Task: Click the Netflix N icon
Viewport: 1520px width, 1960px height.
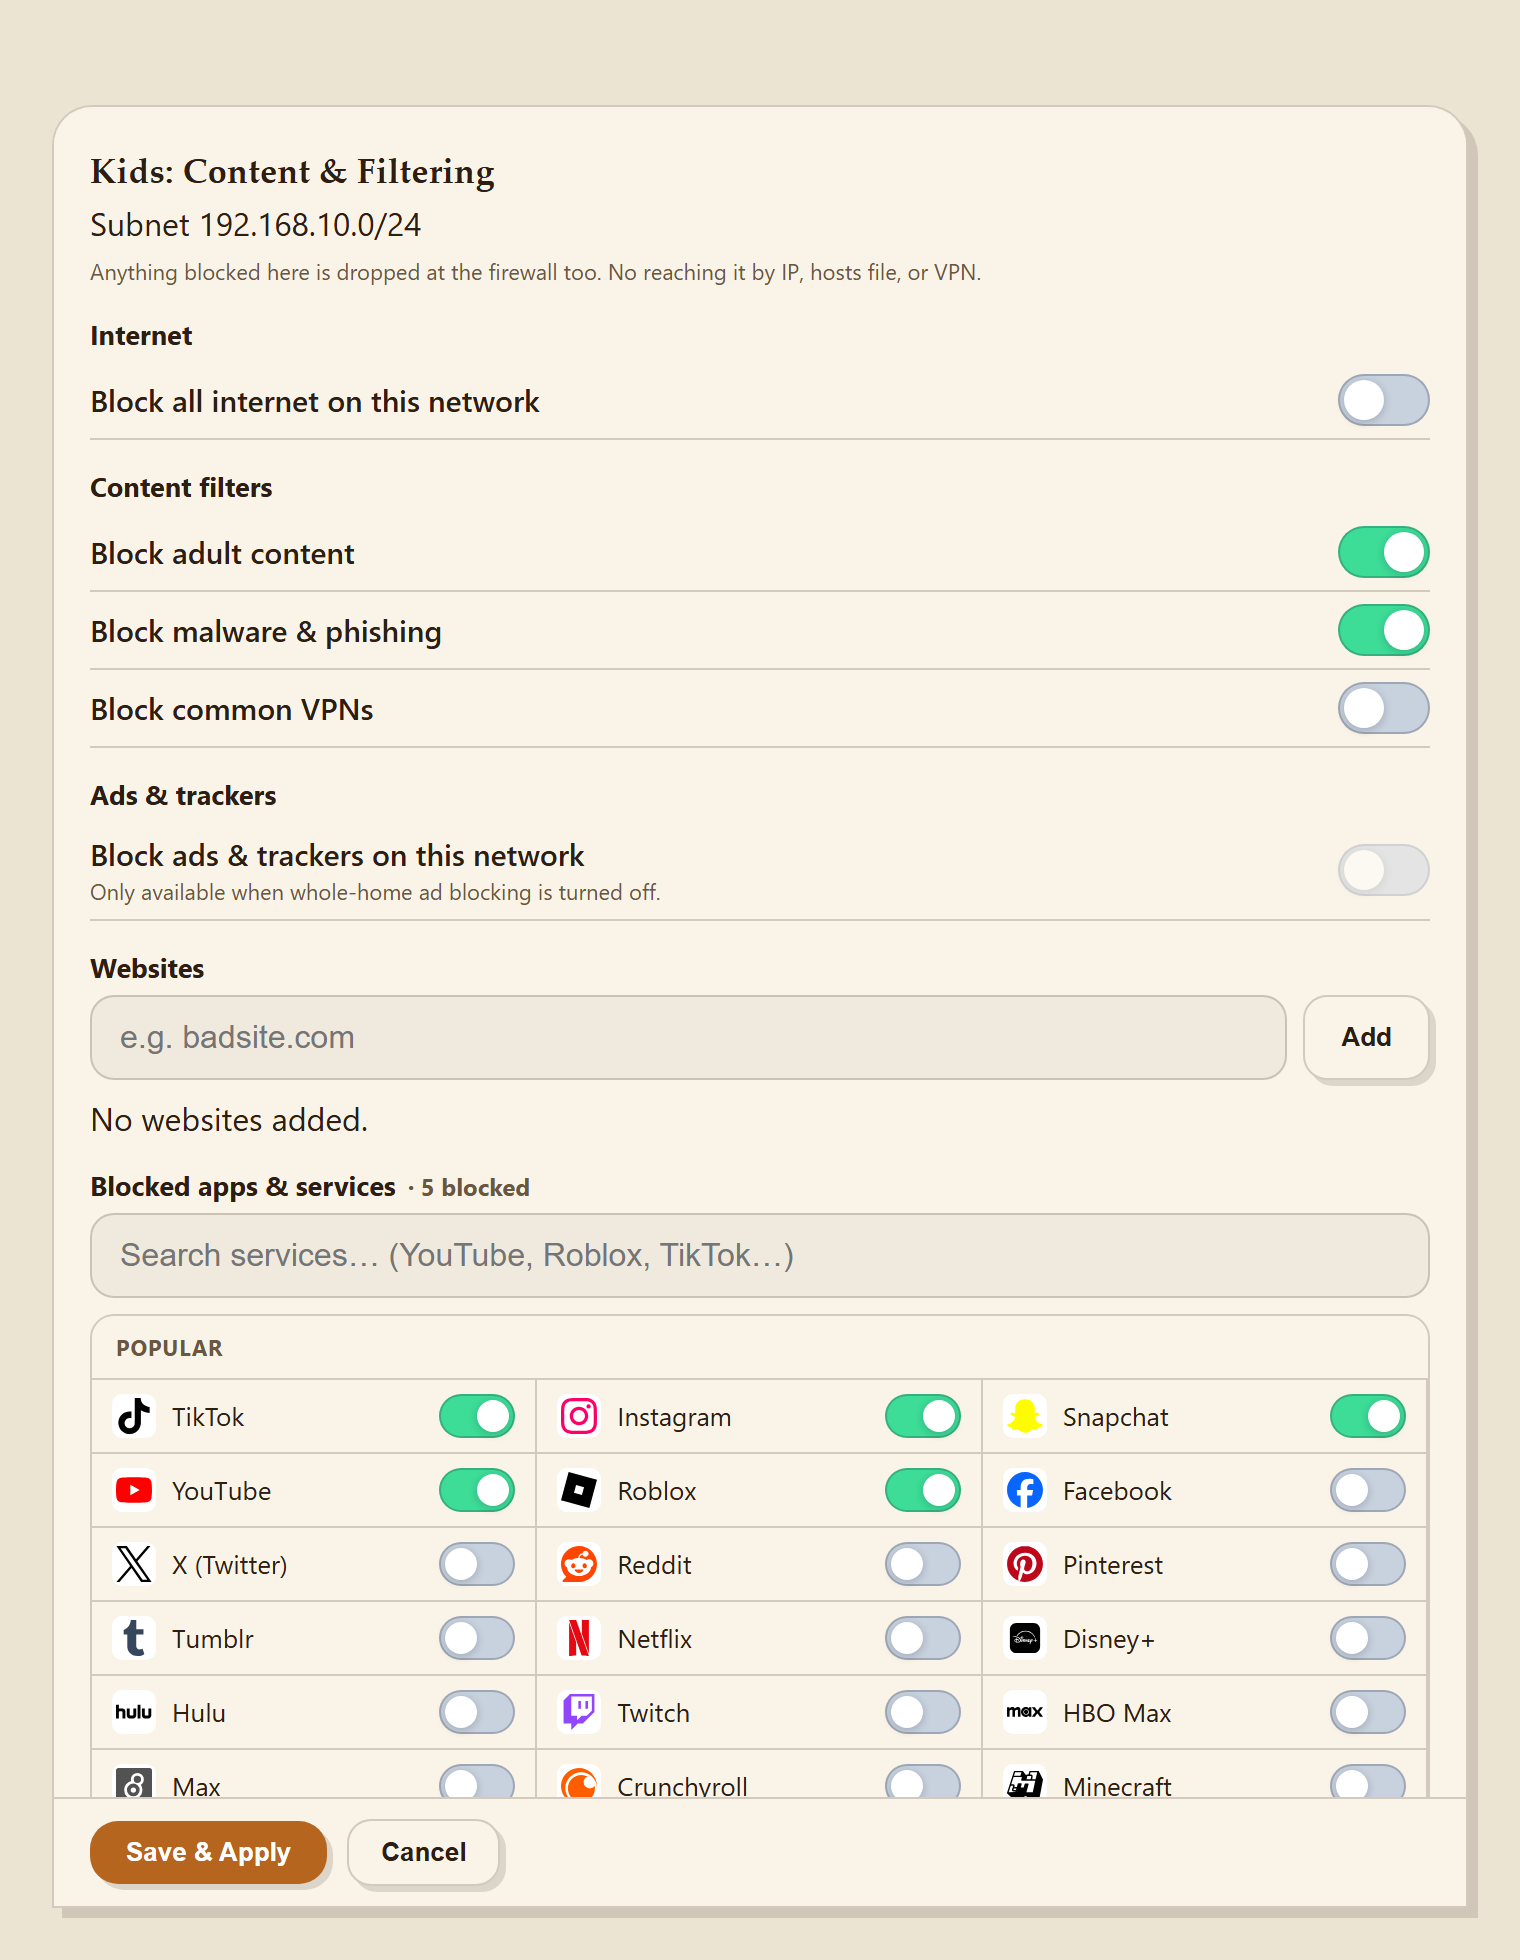Action: tap(579, 1638)
